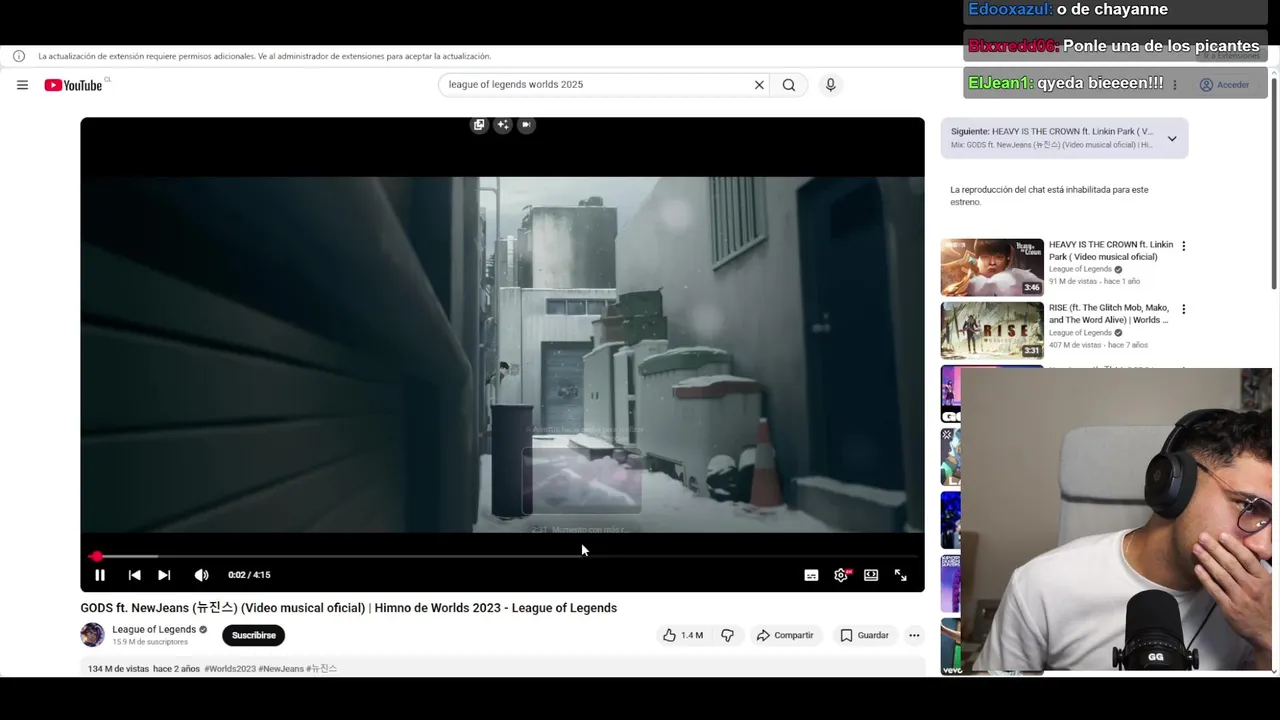Viewport: 1280px width, 720px height.
Task: Open League of Legends channel avatar
Action: [92, 635]
